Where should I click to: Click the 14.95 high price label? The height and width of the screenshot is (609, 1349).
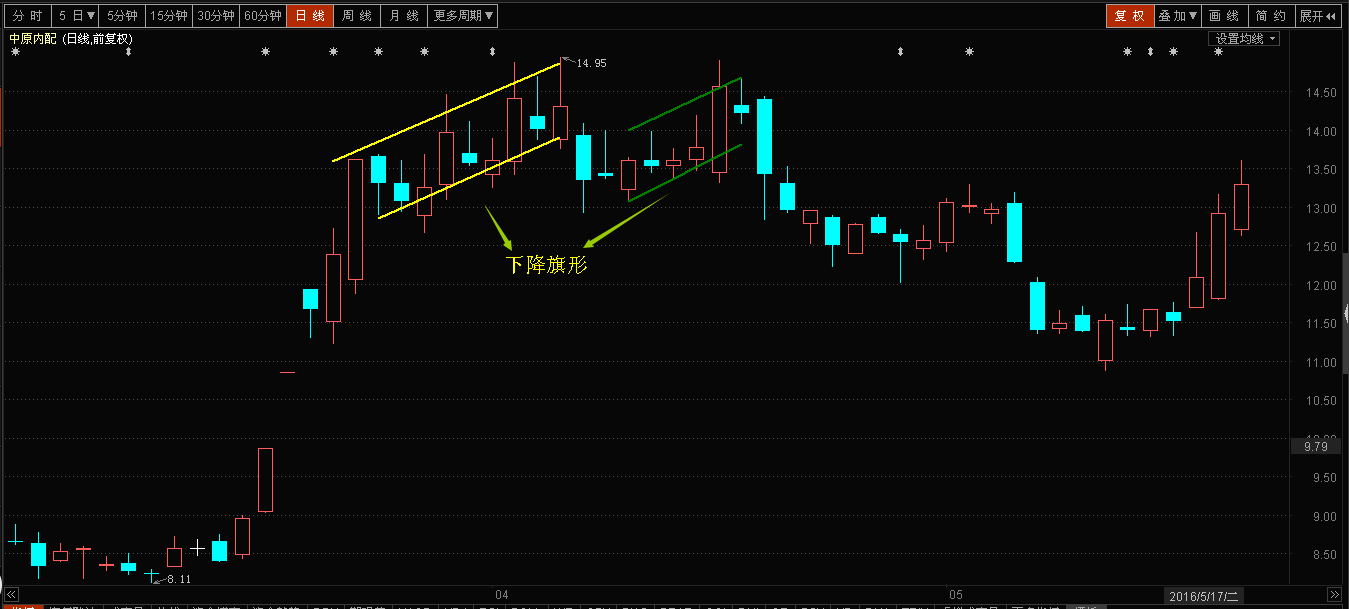(591, 63)
